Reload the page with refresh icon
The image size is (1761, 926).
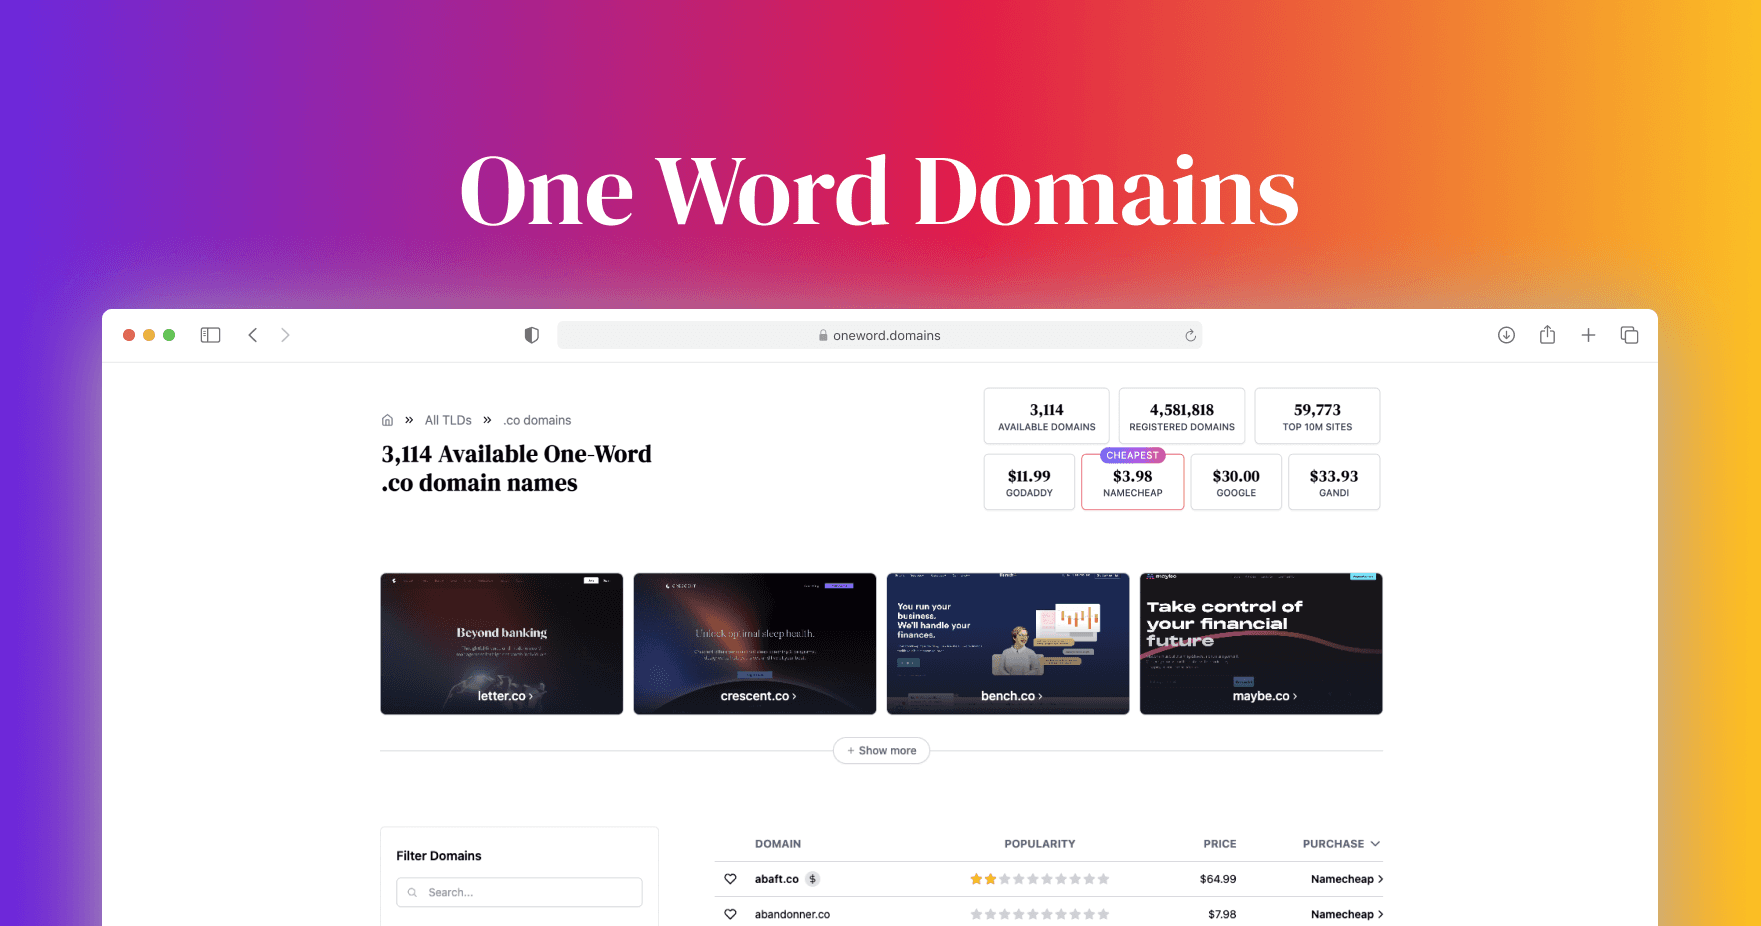1190,335
